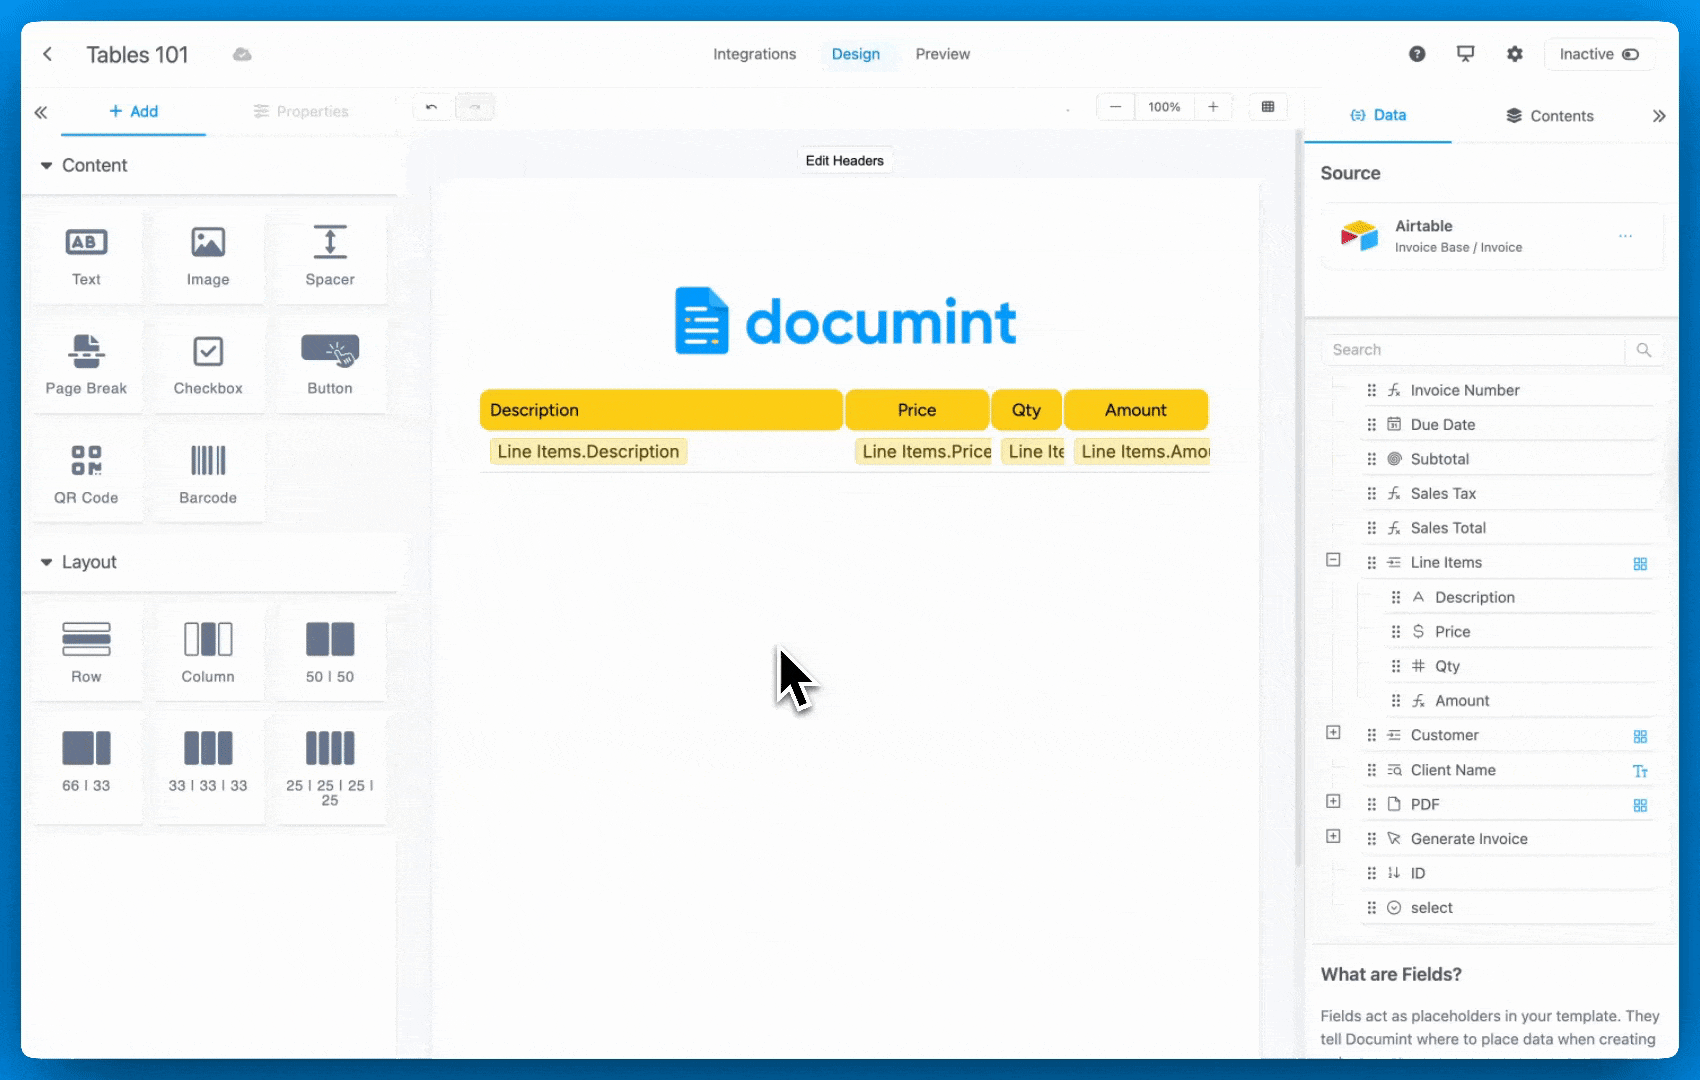
Task: Switch to the Preview tab
Action: [x=942, y=54]
